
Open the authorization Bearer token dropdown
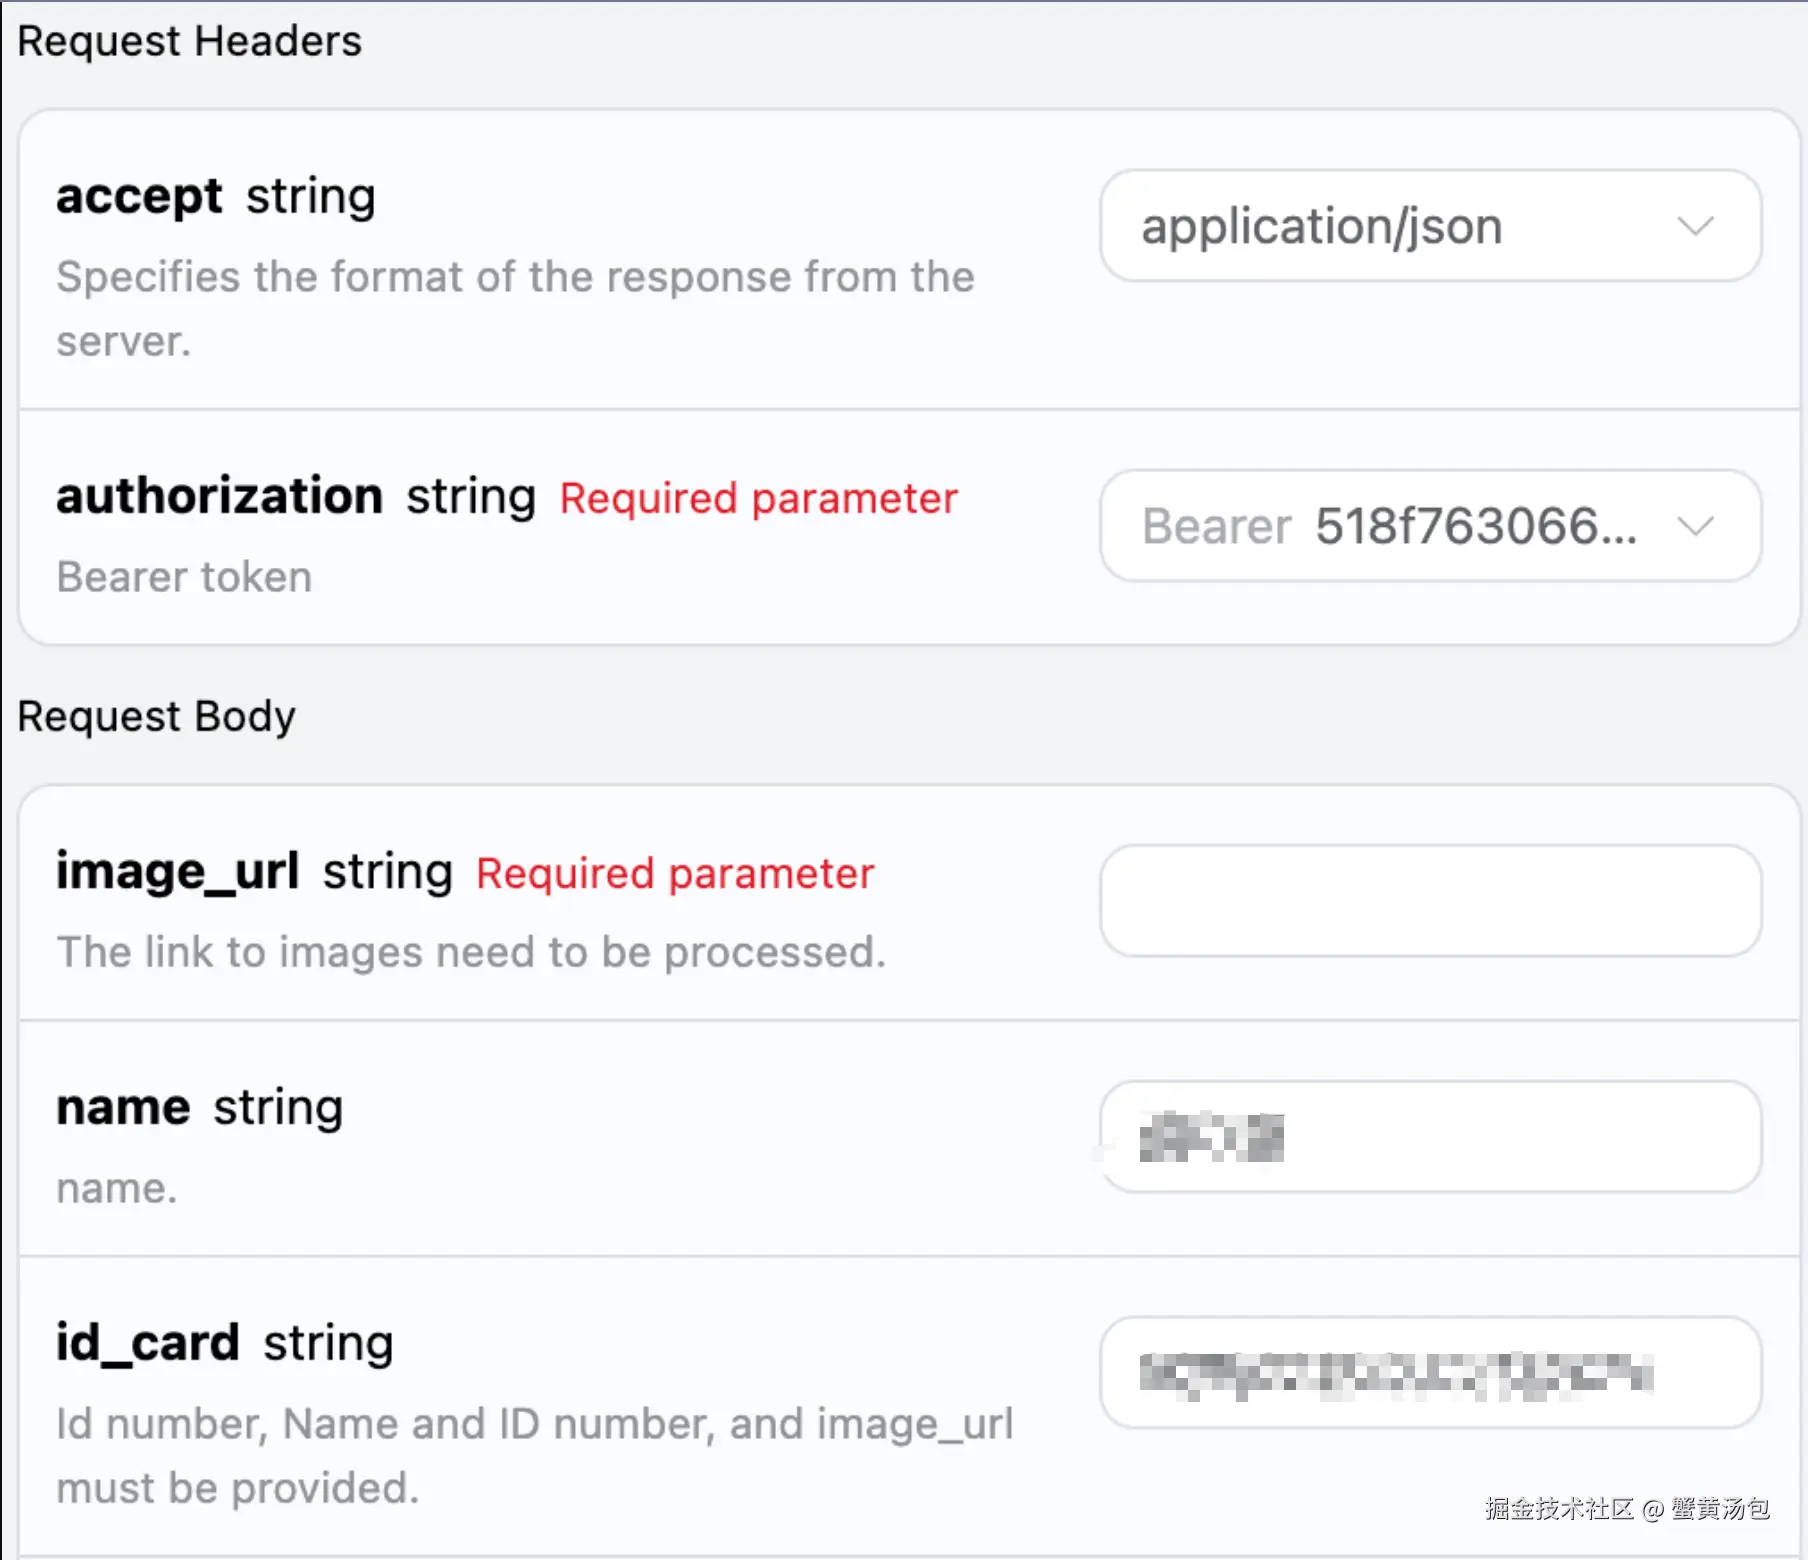tap(1400, 526)
